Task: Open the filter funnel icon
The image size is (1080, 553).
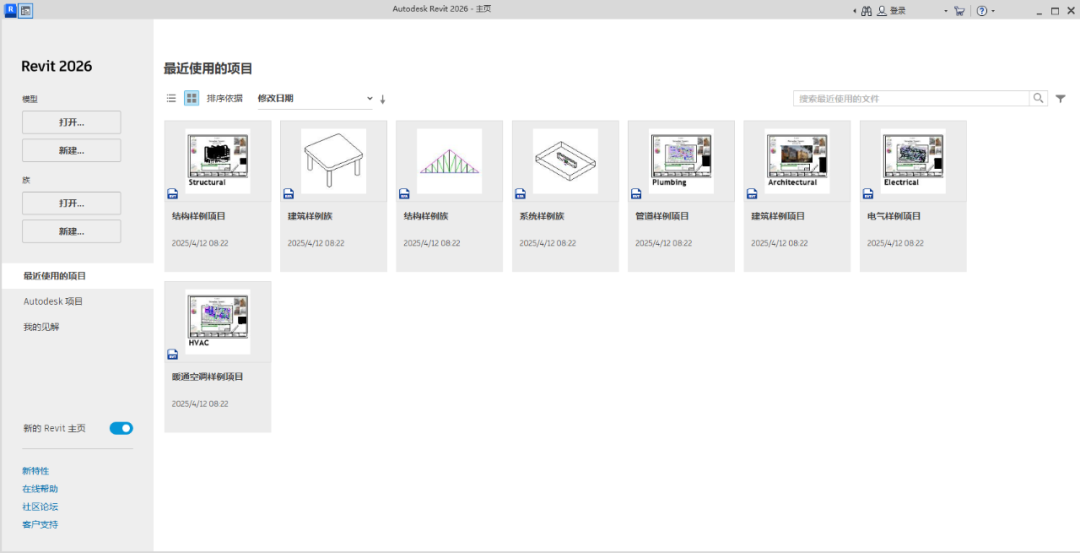Action: click(x=1061, y=98)
